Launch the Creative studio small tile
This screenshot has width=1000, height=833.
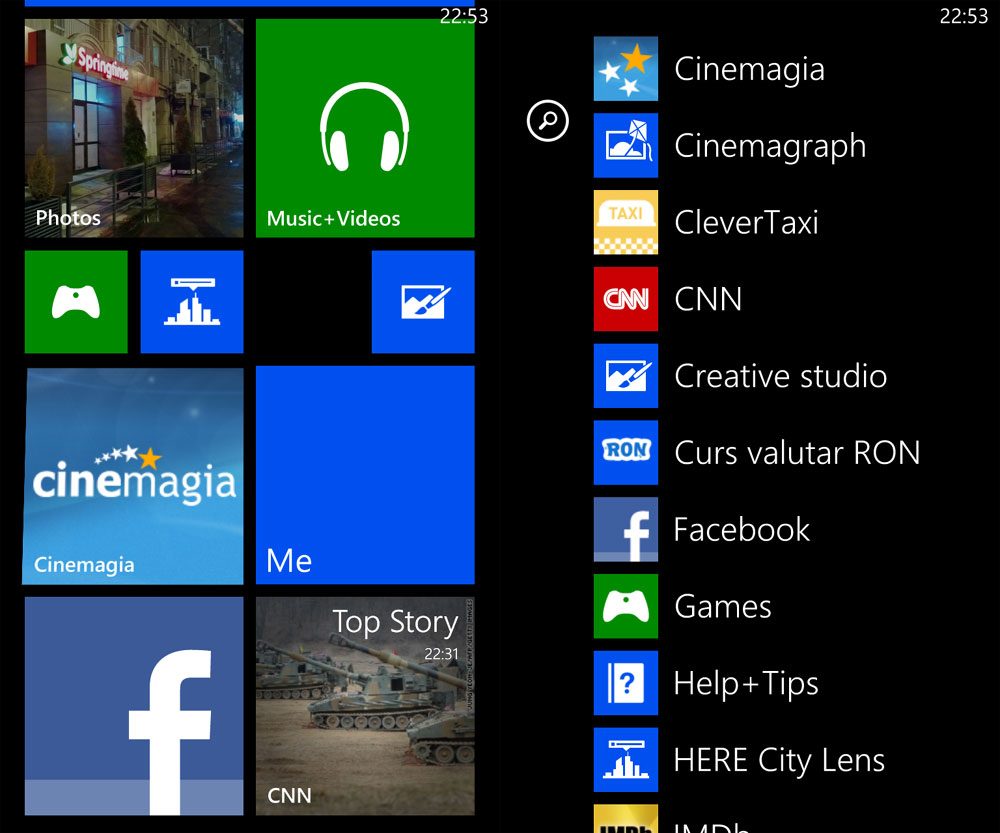point(423,302)
